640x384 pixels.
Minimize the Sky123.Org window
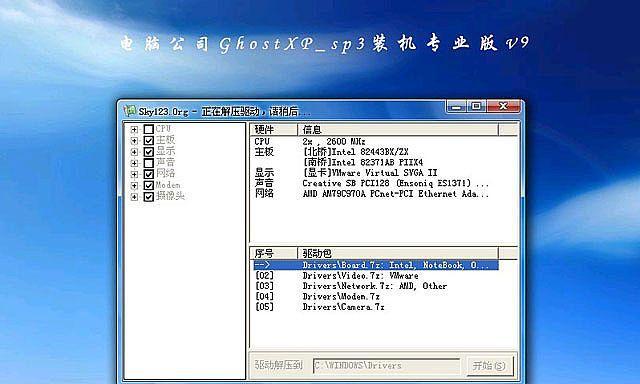click(x=456, y=107)
